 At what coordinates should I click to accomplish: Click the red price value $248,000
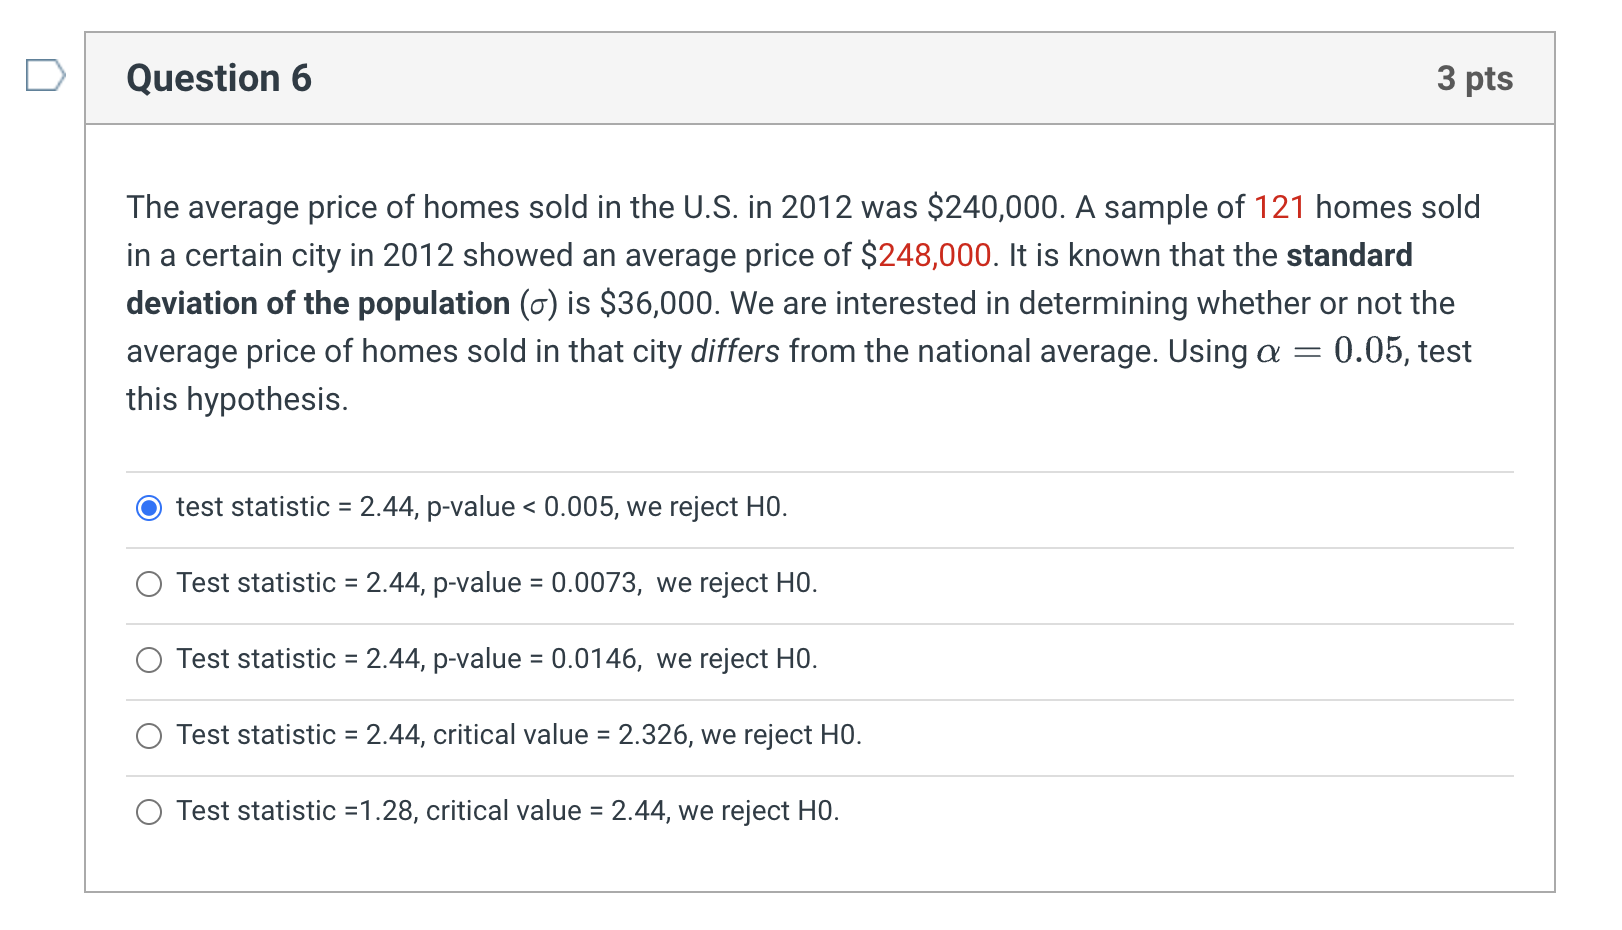pyautogui.click(x=926, y=255)
